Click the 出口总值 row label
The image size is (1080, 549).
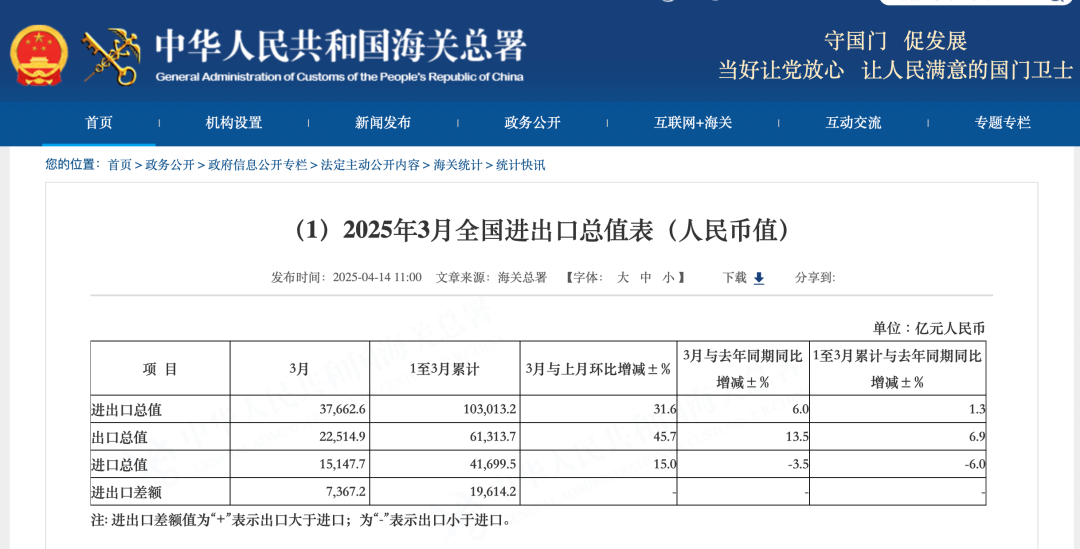pos(119,437)
